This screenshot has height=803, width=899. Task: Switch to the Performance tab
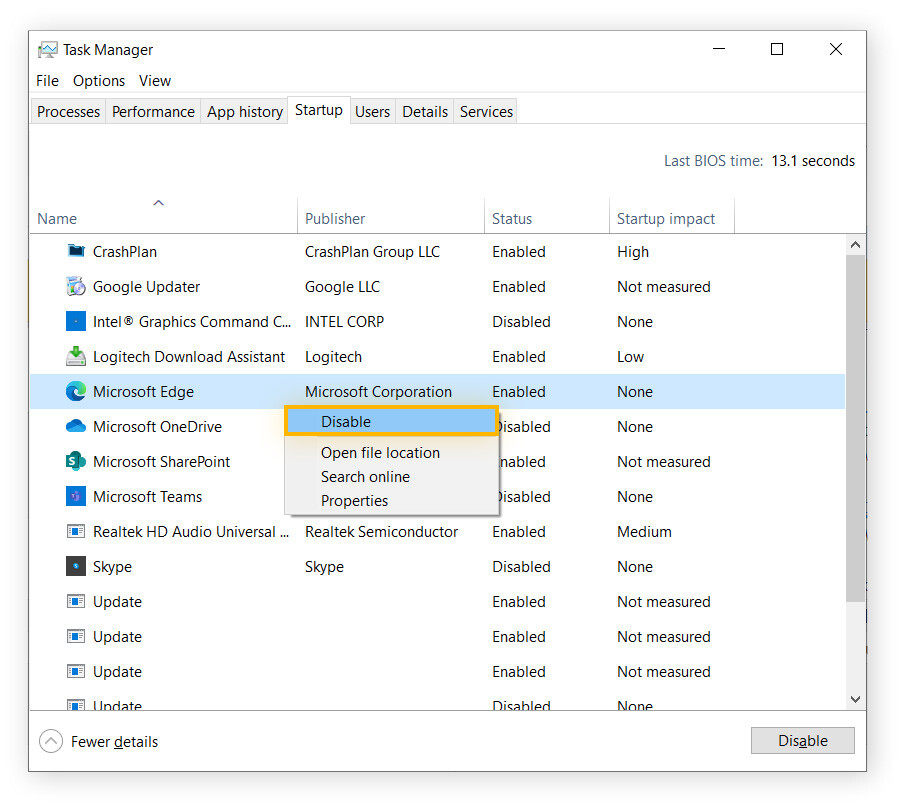152,111
